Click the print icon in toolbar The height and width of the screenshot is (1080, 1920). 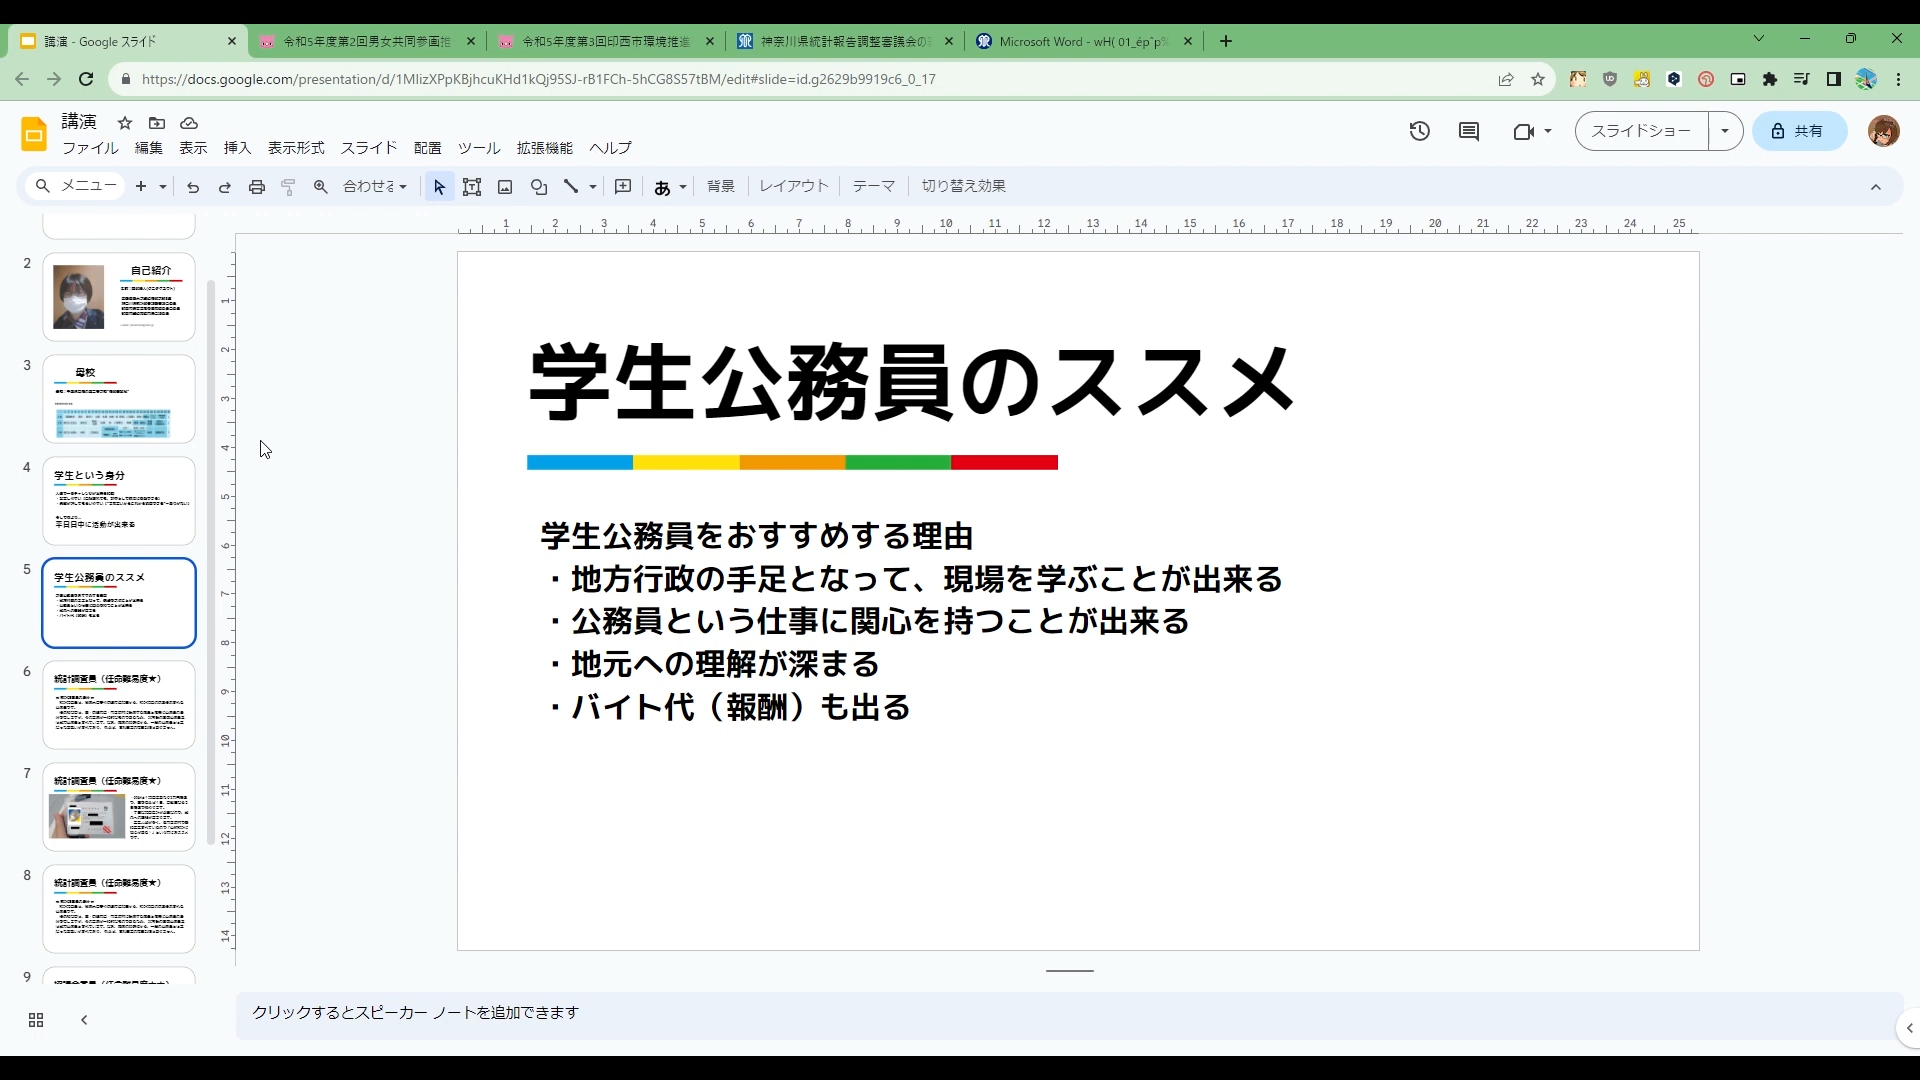pyautogui.click(x=257, y=187)
